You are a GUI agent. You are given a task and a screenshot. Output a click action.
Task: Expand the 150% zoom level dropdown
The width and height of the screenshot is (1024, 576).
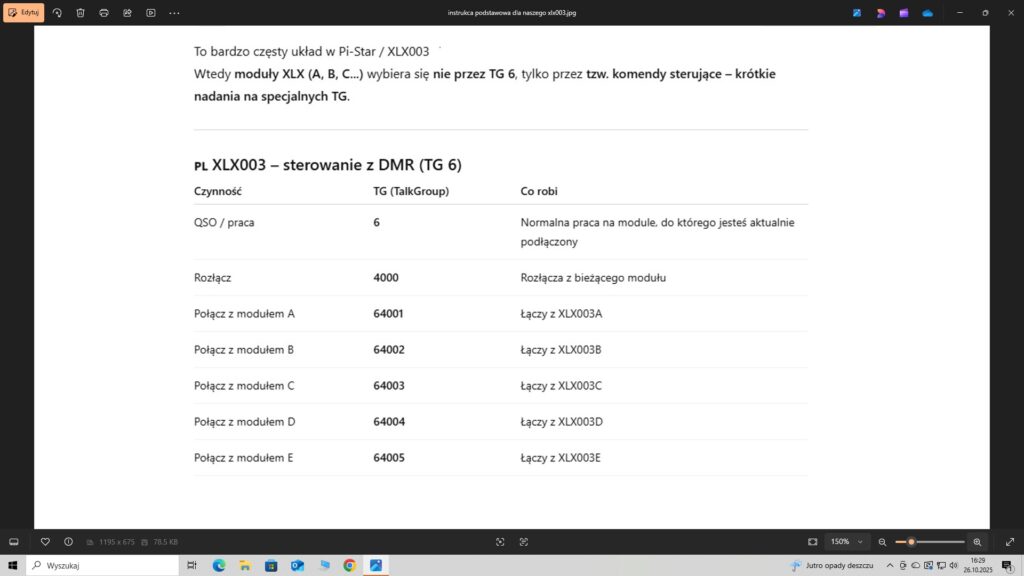click(x=846, y=541)
